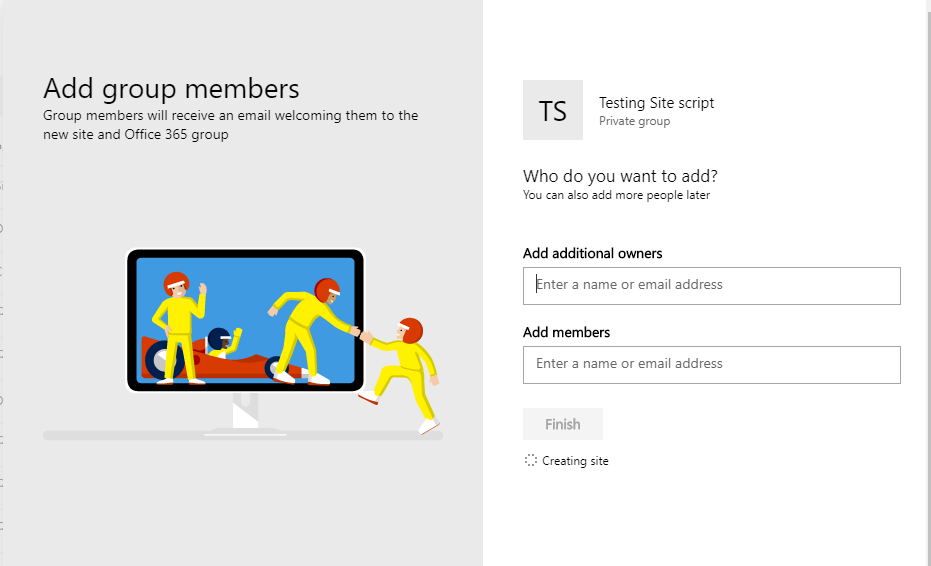Click the helmeted driver in the race car
This screenshot has width=931, height=566.
tap(221, 341)
